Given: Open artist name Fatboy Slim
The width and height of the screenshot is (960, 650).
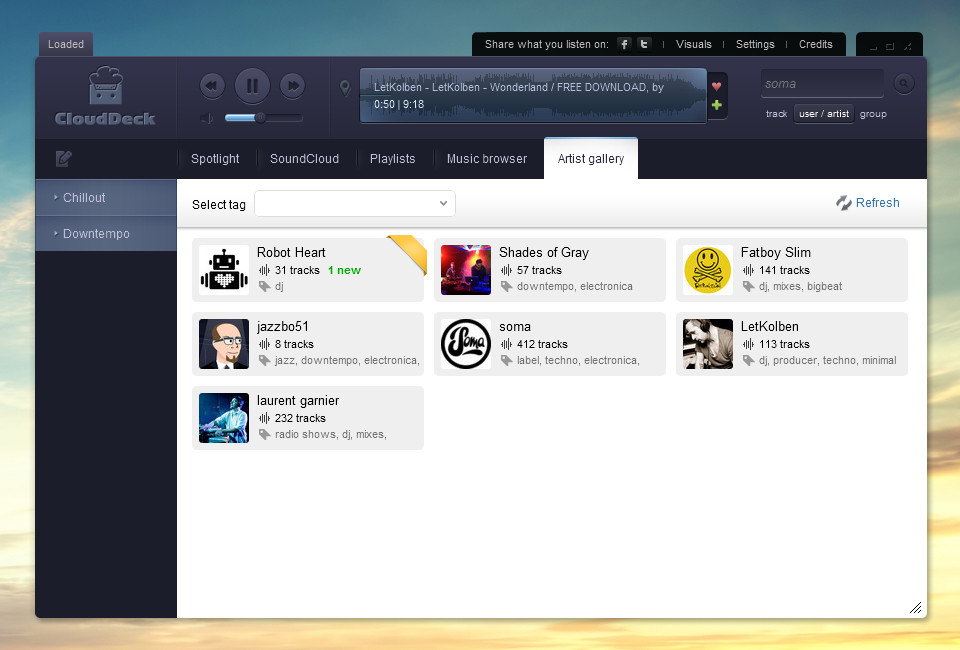Looking at the screenshot, I should pos(776,252).
